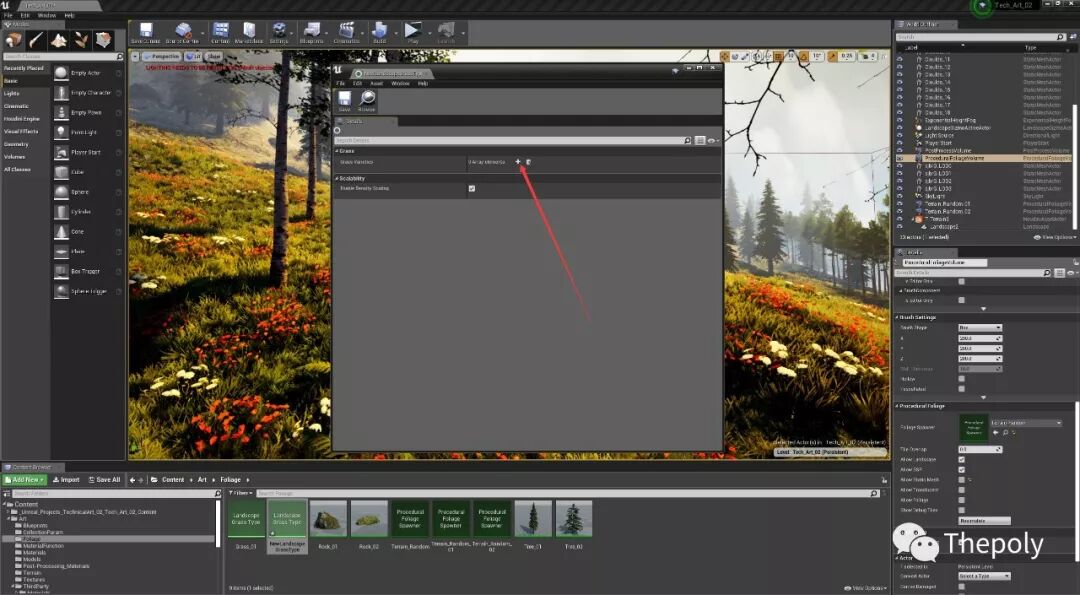The image size is (1080, 595).
Task: Click the Resimulate button
Action: (x=985, y=521)
